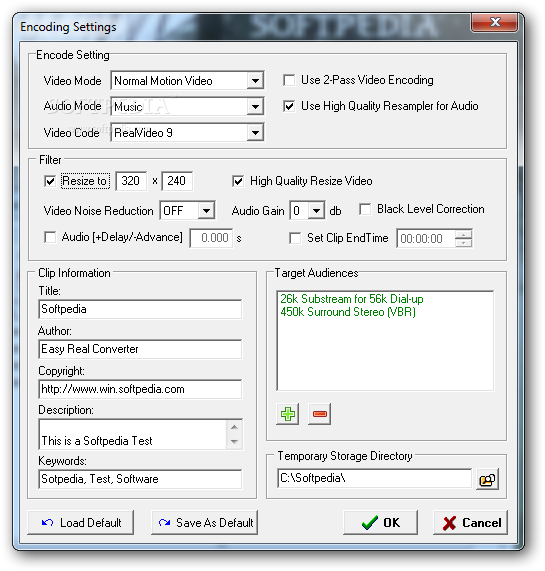
Task: Select 26k Substream for 56k Dial-up
Action: (x=352, y=299)
